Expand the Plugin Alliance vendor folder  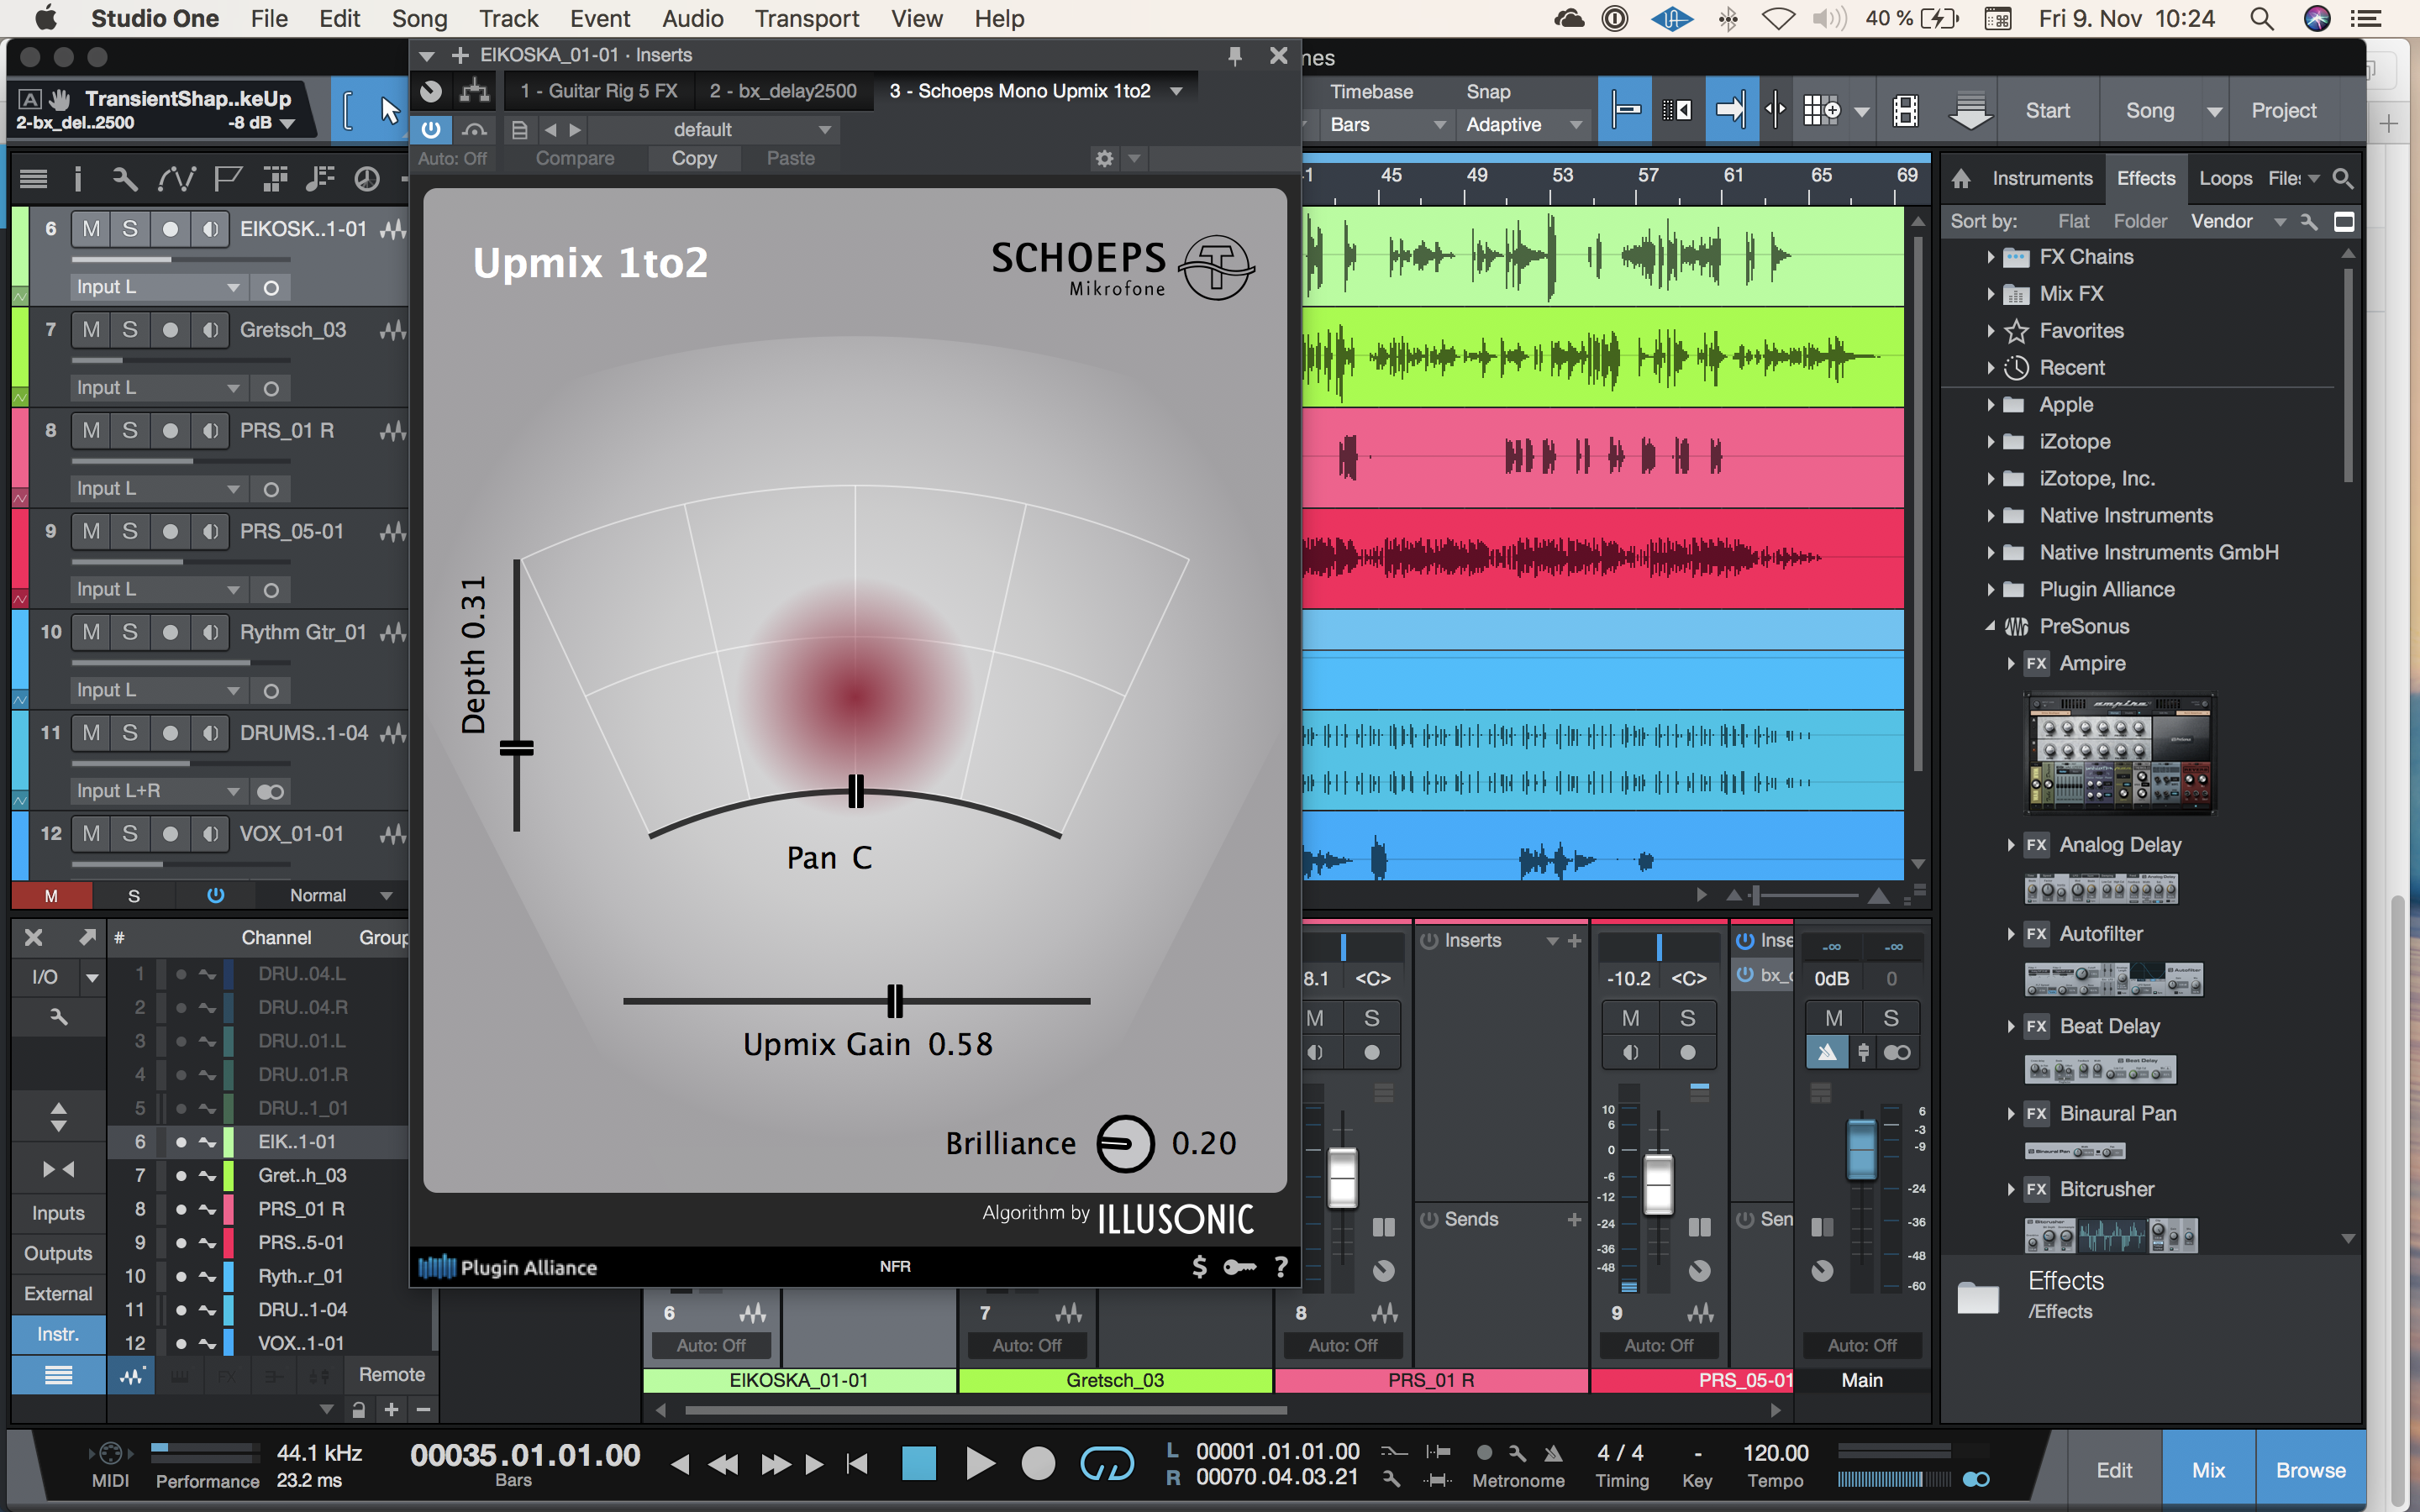[1990, 590]
